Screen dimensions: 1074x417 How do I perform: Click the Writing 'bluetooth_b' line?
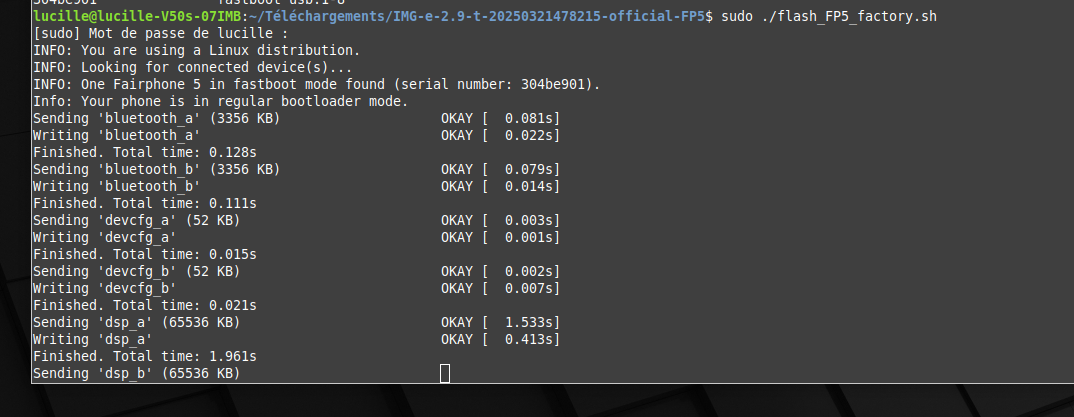click(297, 186)
